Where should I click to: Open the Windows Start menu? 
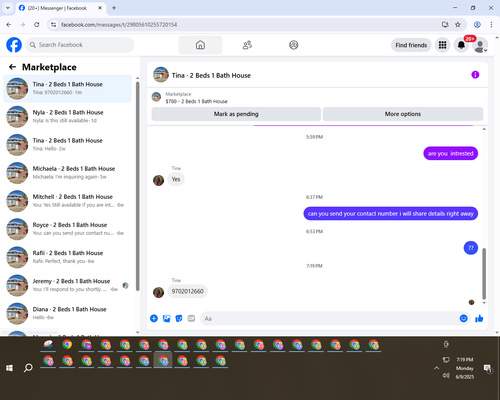tap(9, 368)
